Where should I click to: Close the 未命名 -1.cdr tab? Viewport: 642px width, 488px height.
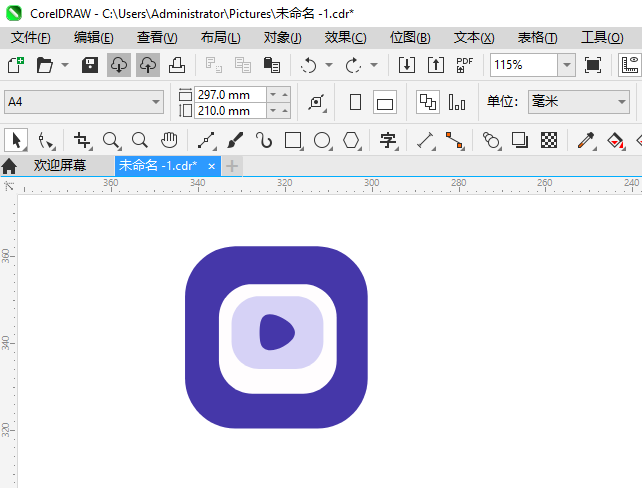[x=211, y=166]
